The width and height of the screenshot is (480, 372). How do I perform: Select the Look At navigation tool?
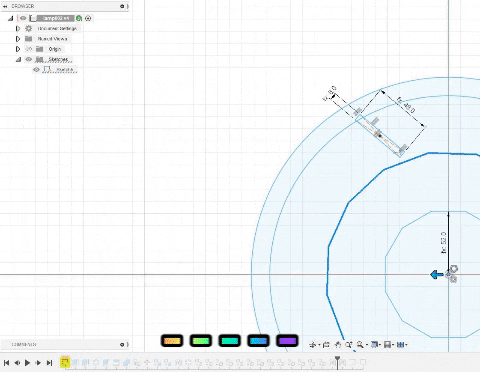(x=326, y=345)
